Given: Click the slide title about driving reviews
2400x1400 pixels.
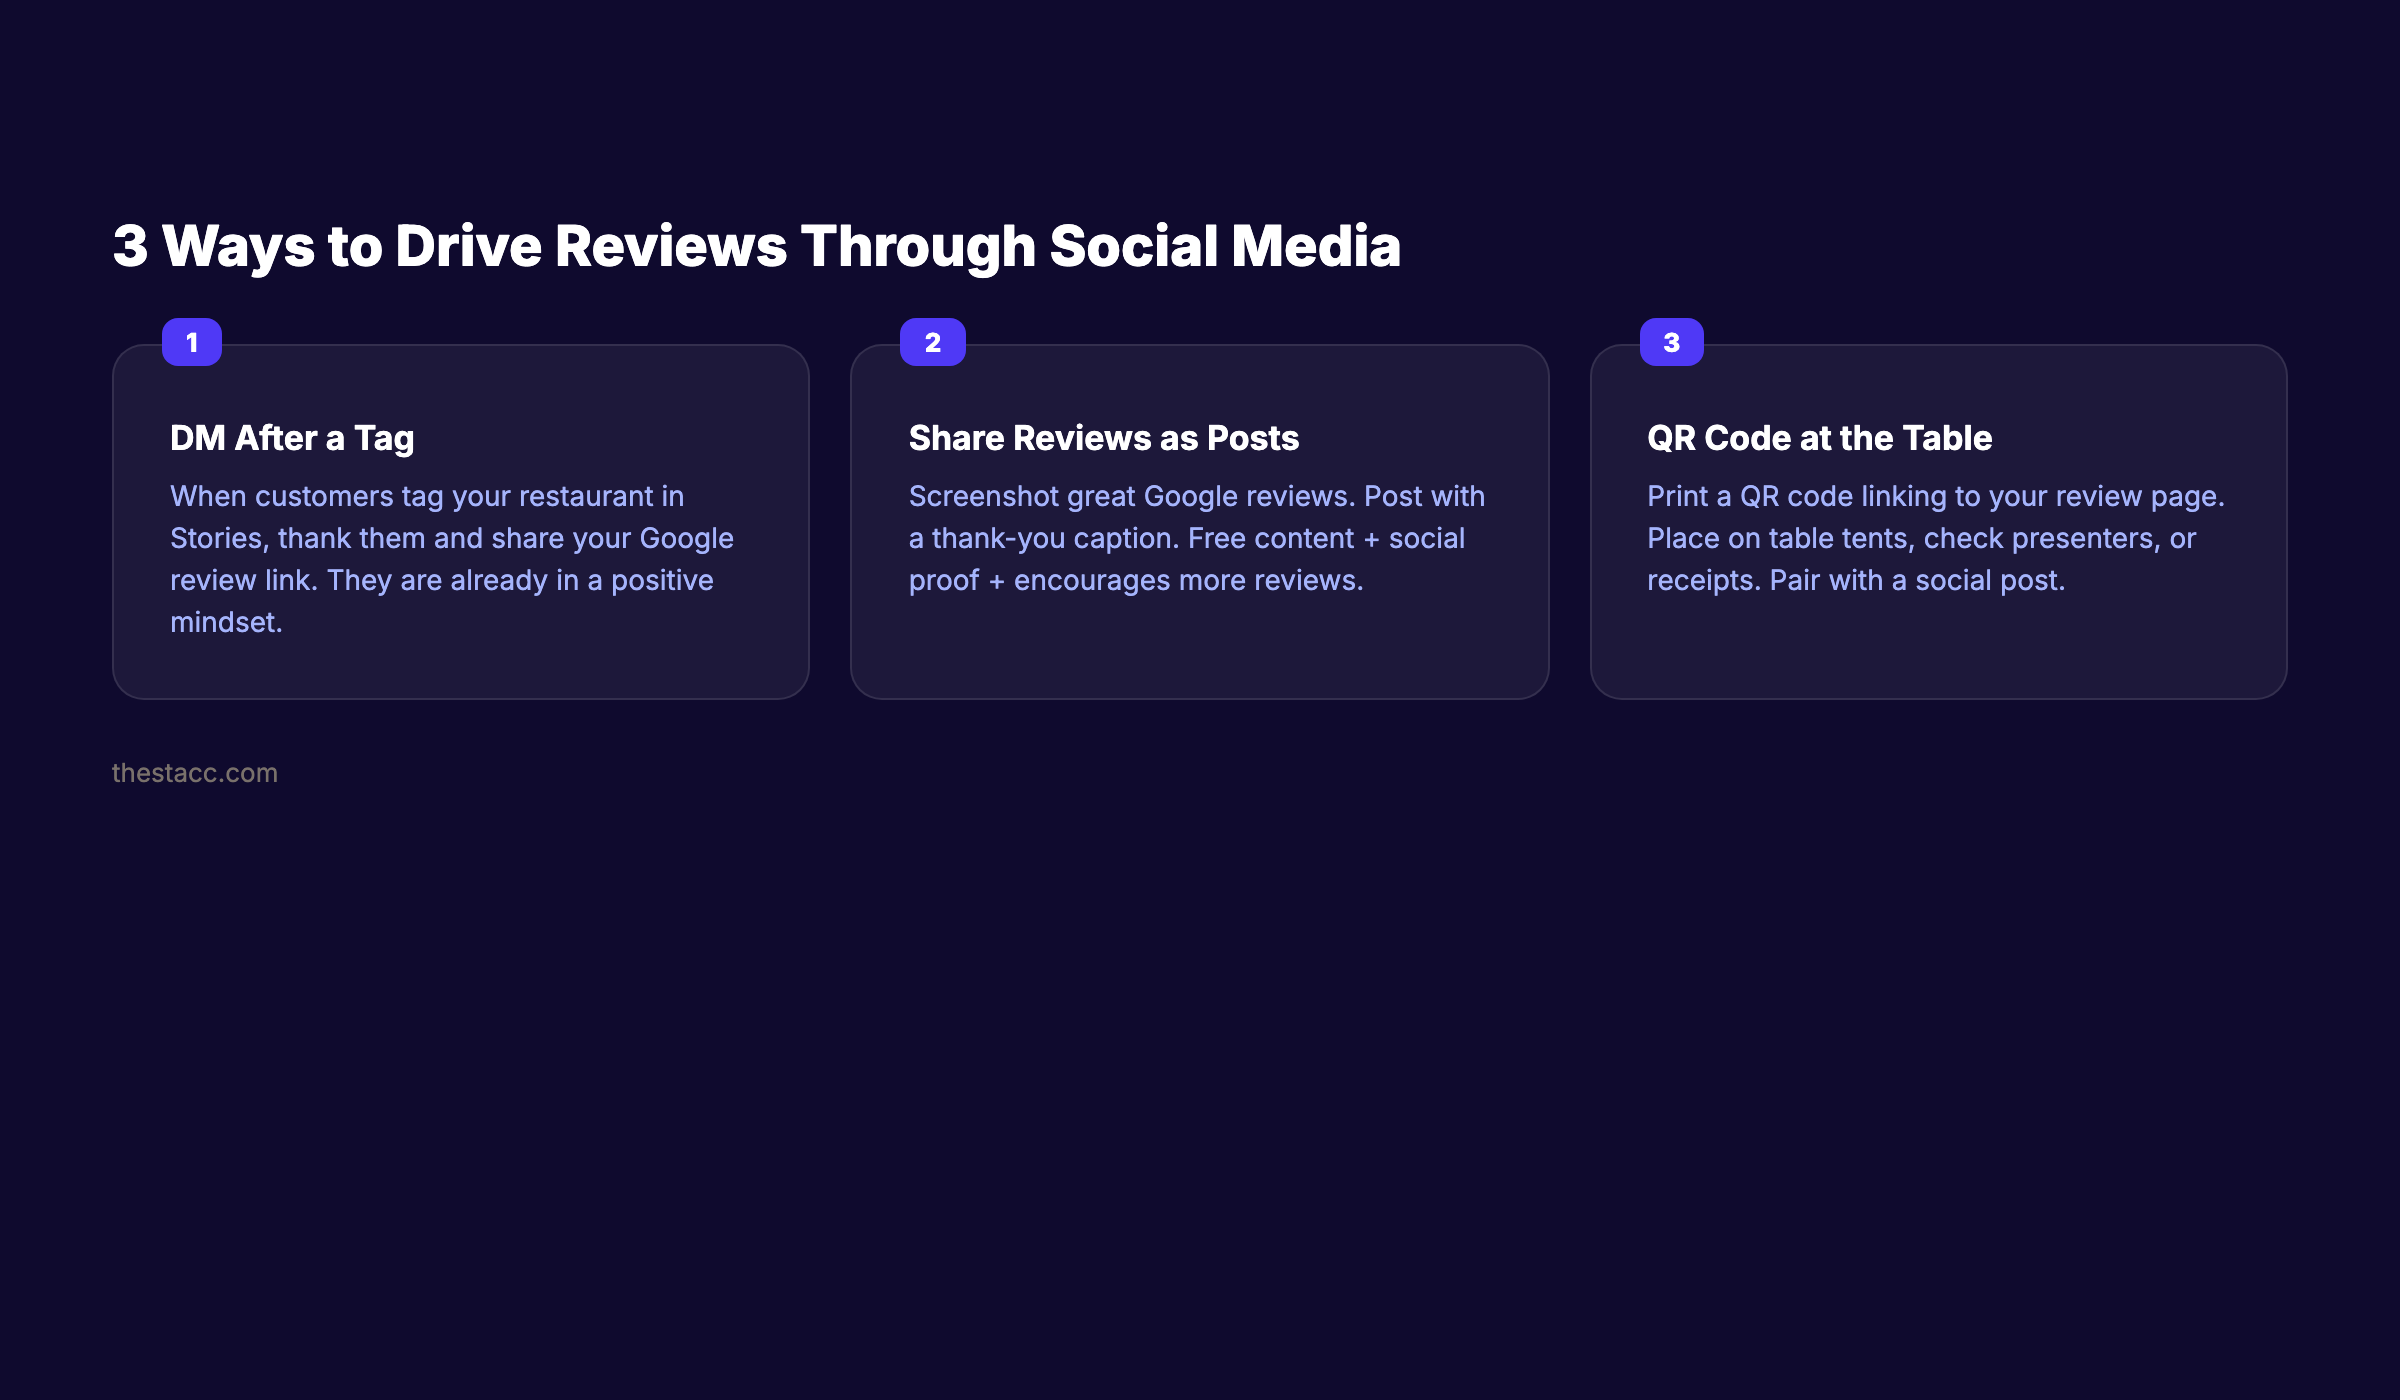Looking at the screenshot, I should (757, 245).
